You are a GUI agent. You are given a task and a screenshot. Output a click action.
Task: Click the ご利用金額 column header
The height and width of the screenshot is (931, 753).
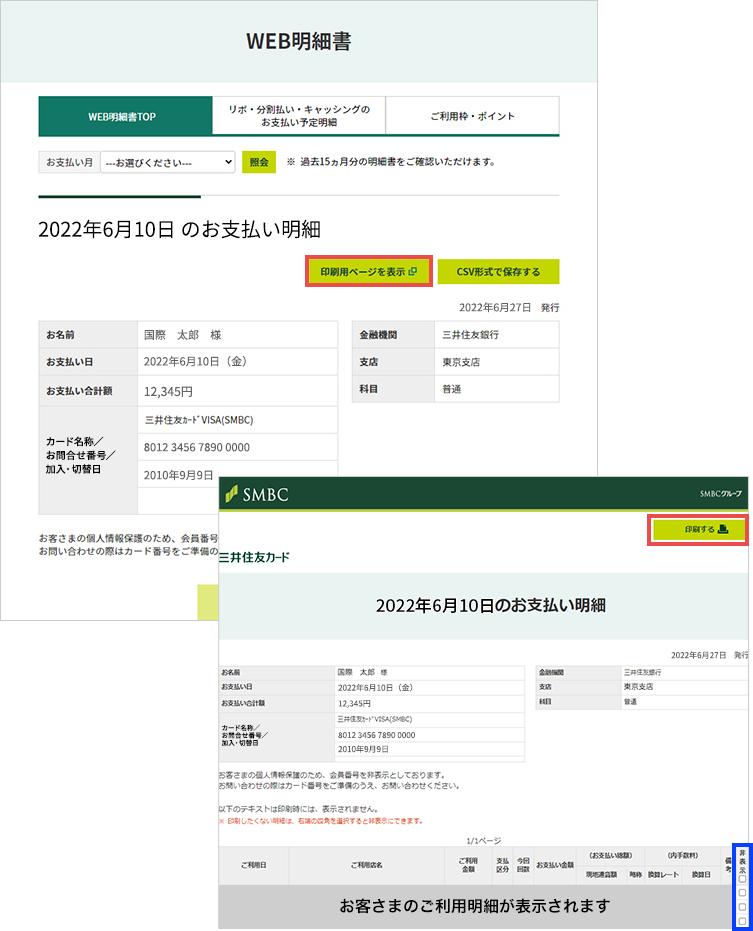468,865
